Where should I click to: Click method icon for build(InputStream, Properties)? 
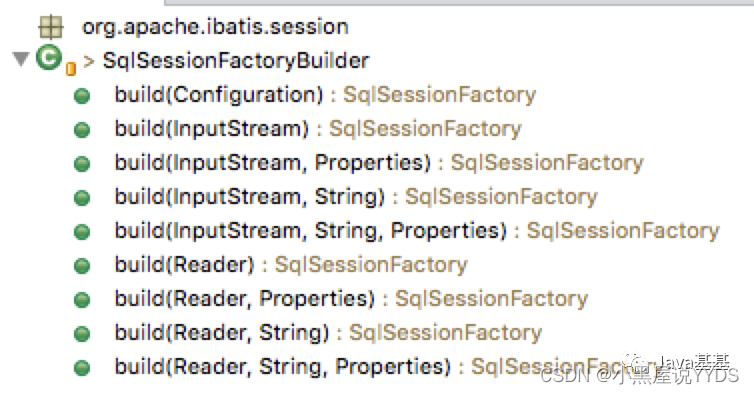[x=82, y=164]
